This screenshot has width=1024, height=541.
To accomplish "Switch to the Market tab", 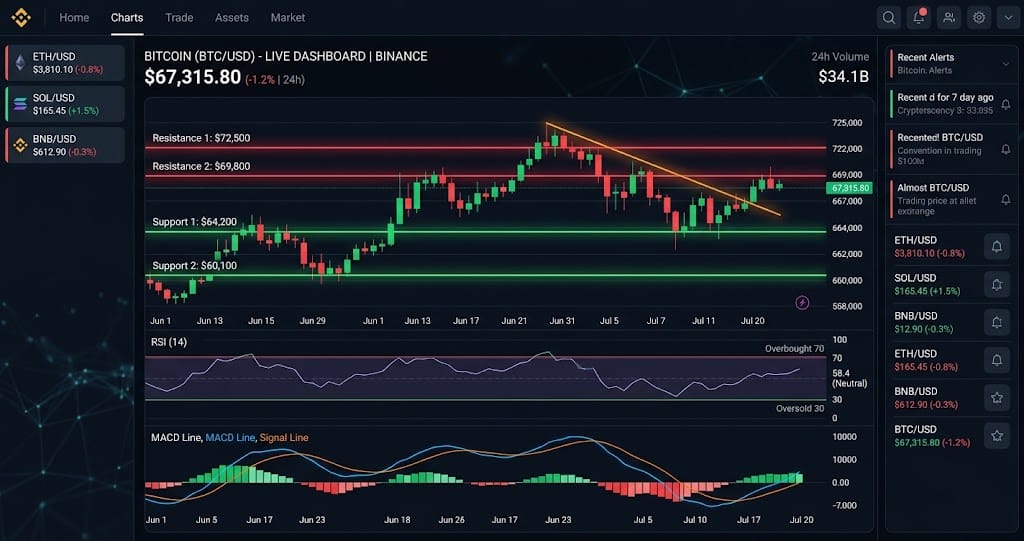I will point(288,18).
